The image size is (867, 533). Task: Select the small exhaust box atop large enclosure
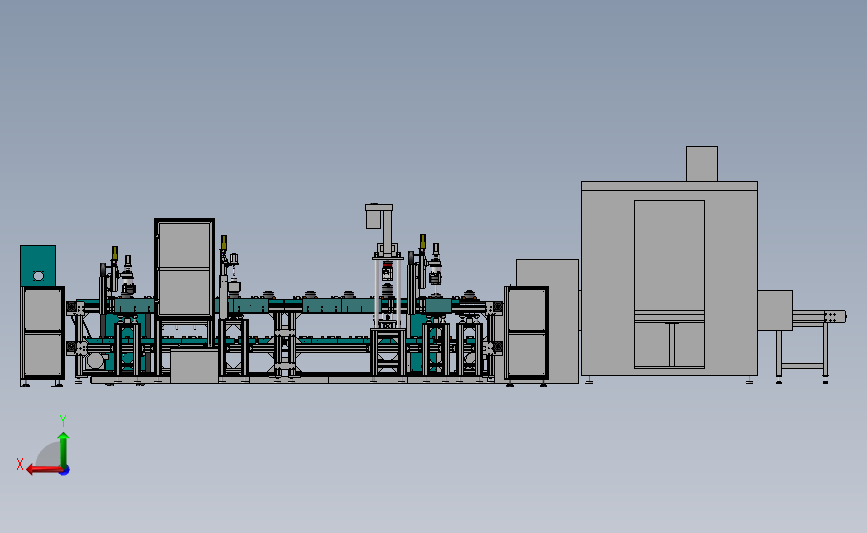pyautogui.click(x=702, y=164)
